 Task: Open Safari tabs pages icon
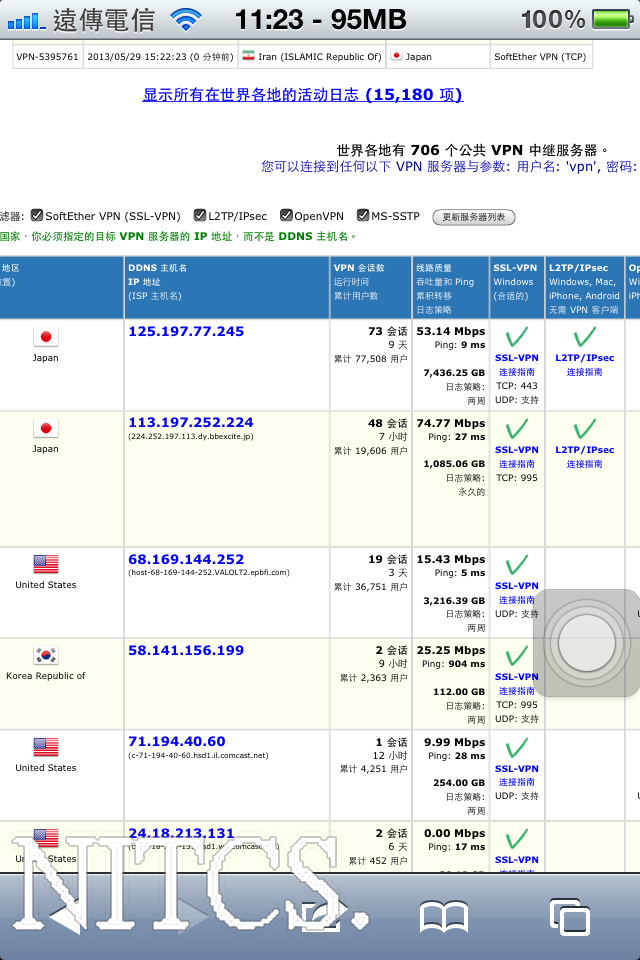(x=570, y=917)
